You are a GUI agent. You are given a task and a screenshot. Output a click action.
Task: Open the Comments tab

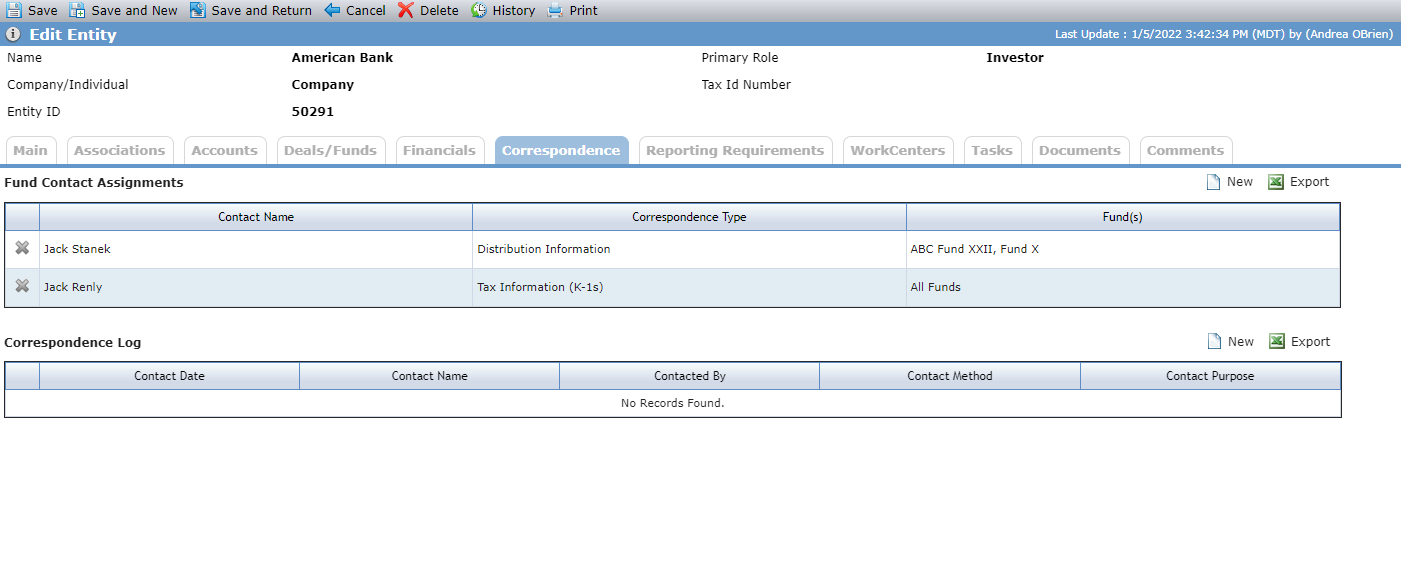[1186, 150]
